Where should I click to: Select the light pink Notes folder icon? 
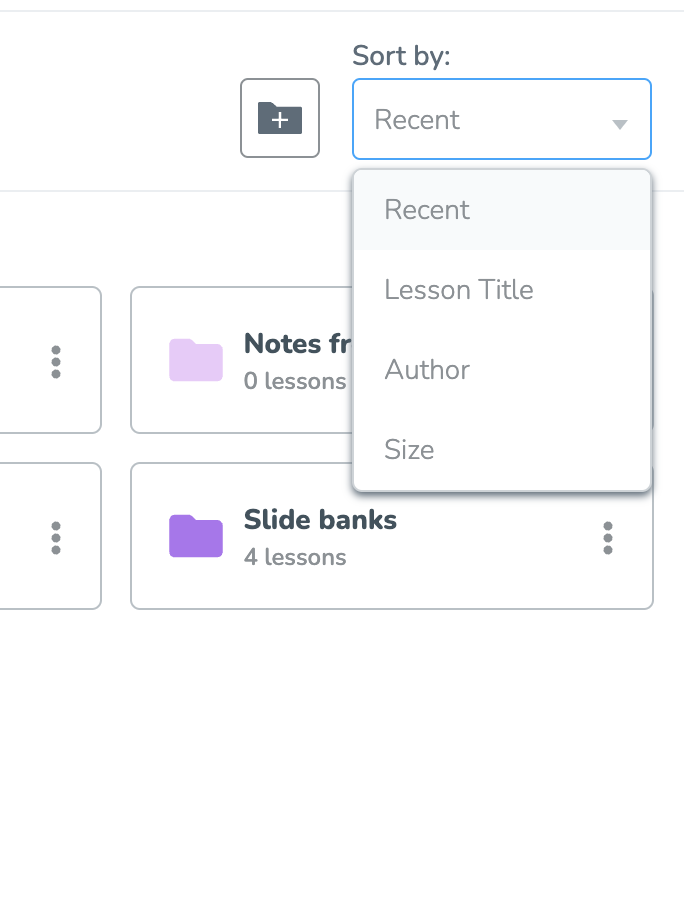point(196,360)
